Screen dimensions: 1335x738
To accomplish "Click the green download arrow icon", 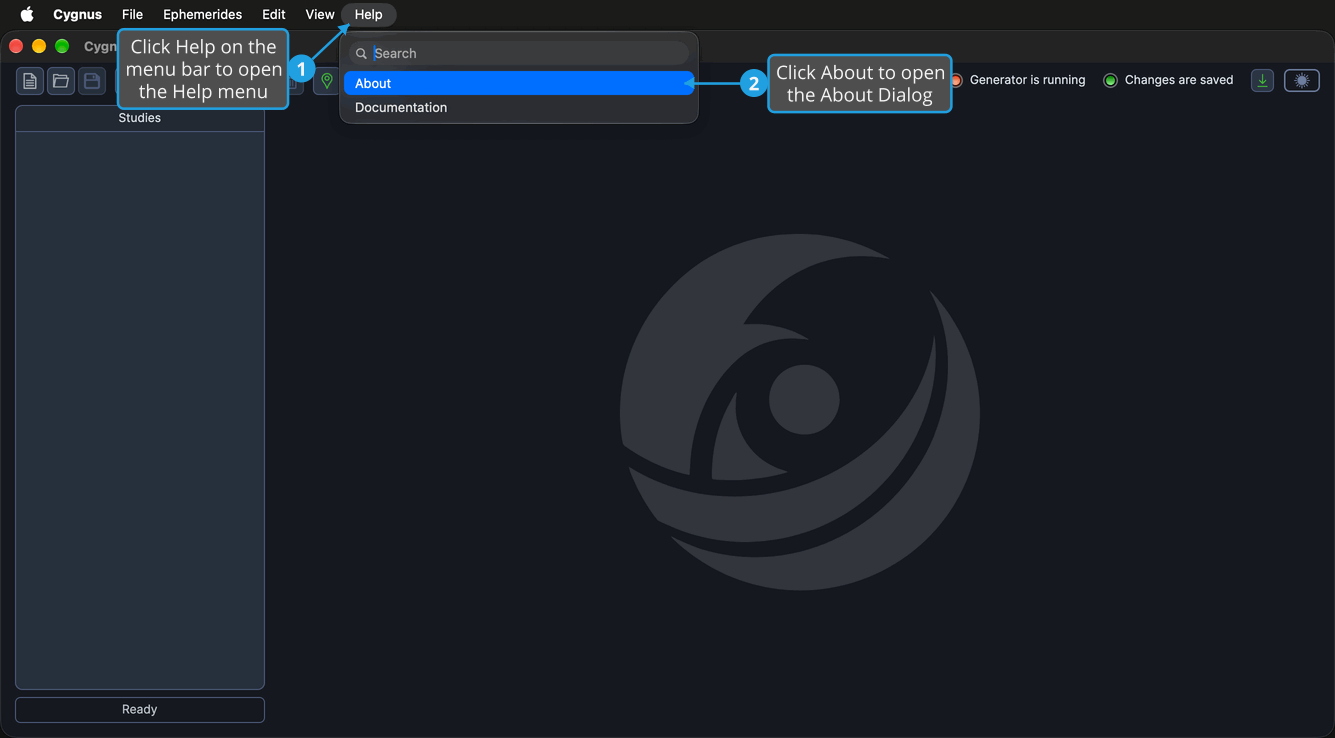I will point(1262,81).
